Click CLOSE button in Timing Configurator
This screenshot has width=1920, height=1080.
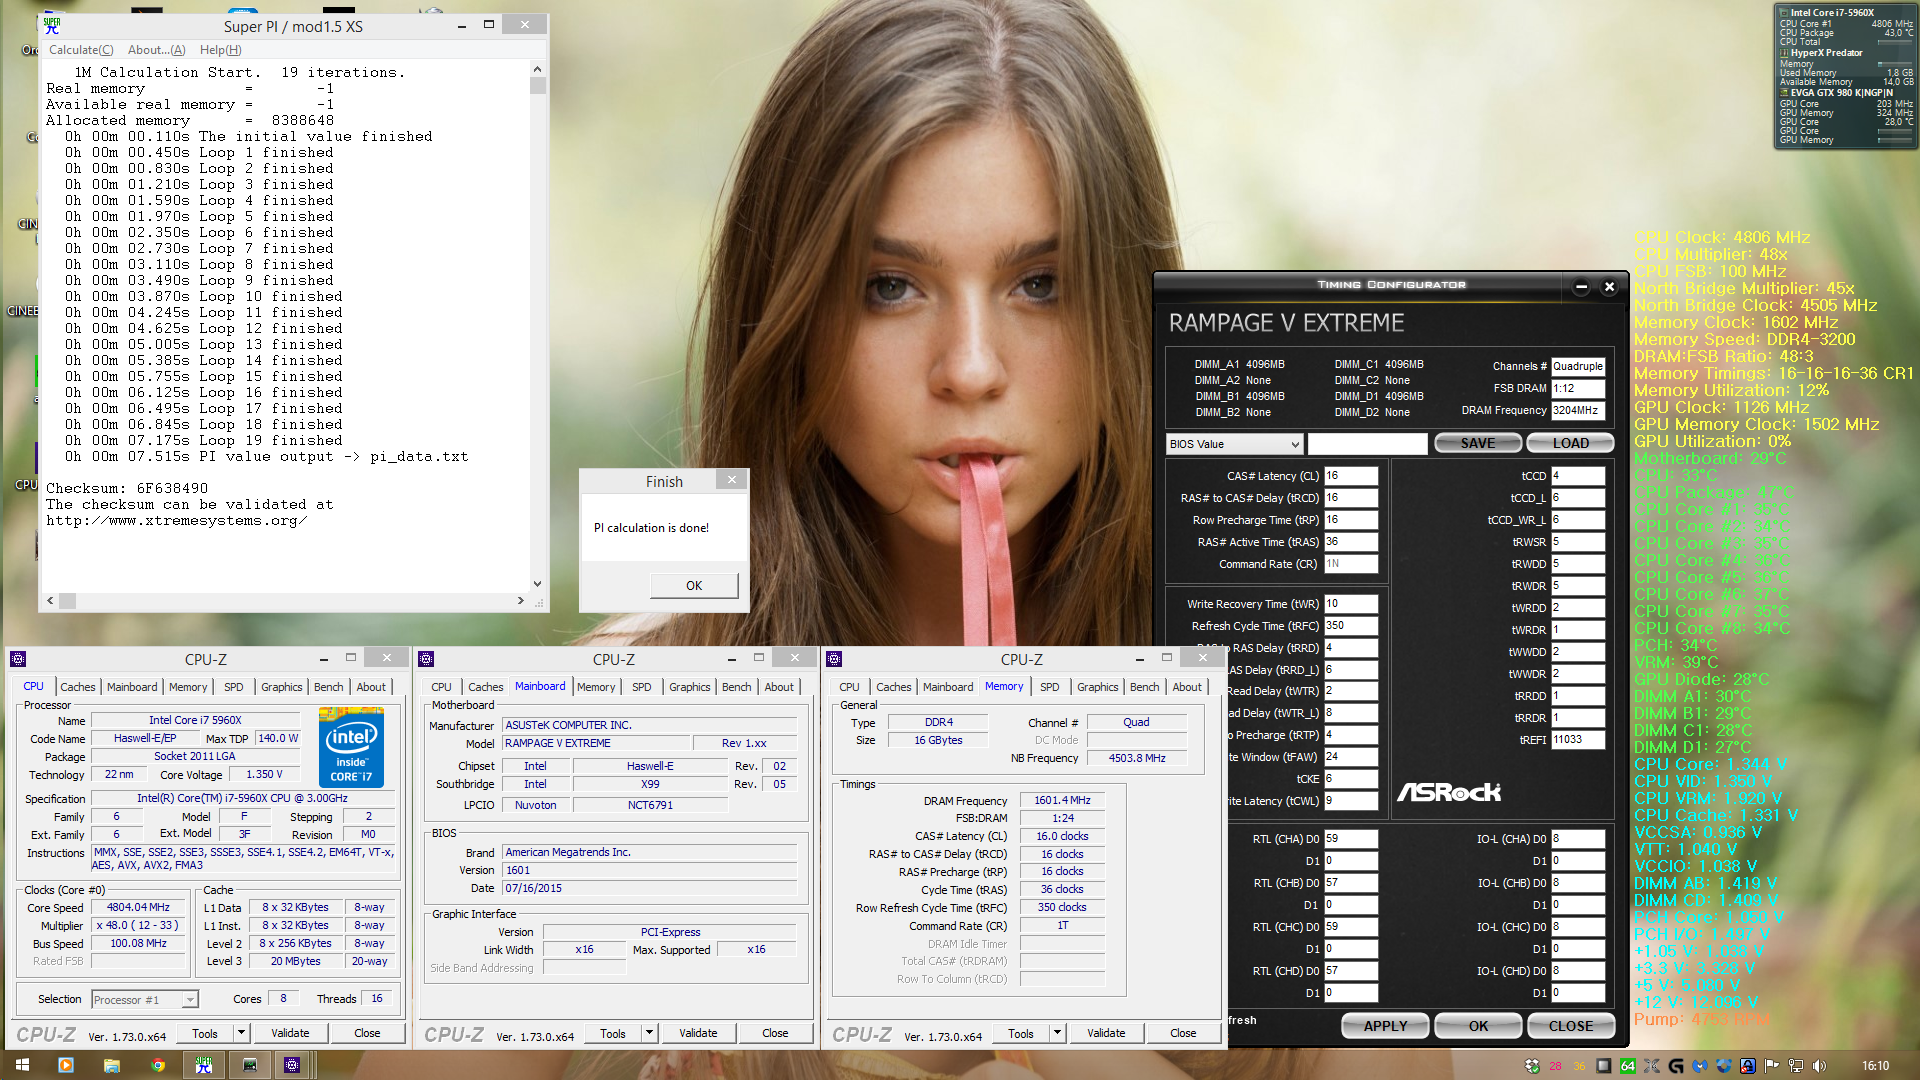click(x=1570, y=1026)
